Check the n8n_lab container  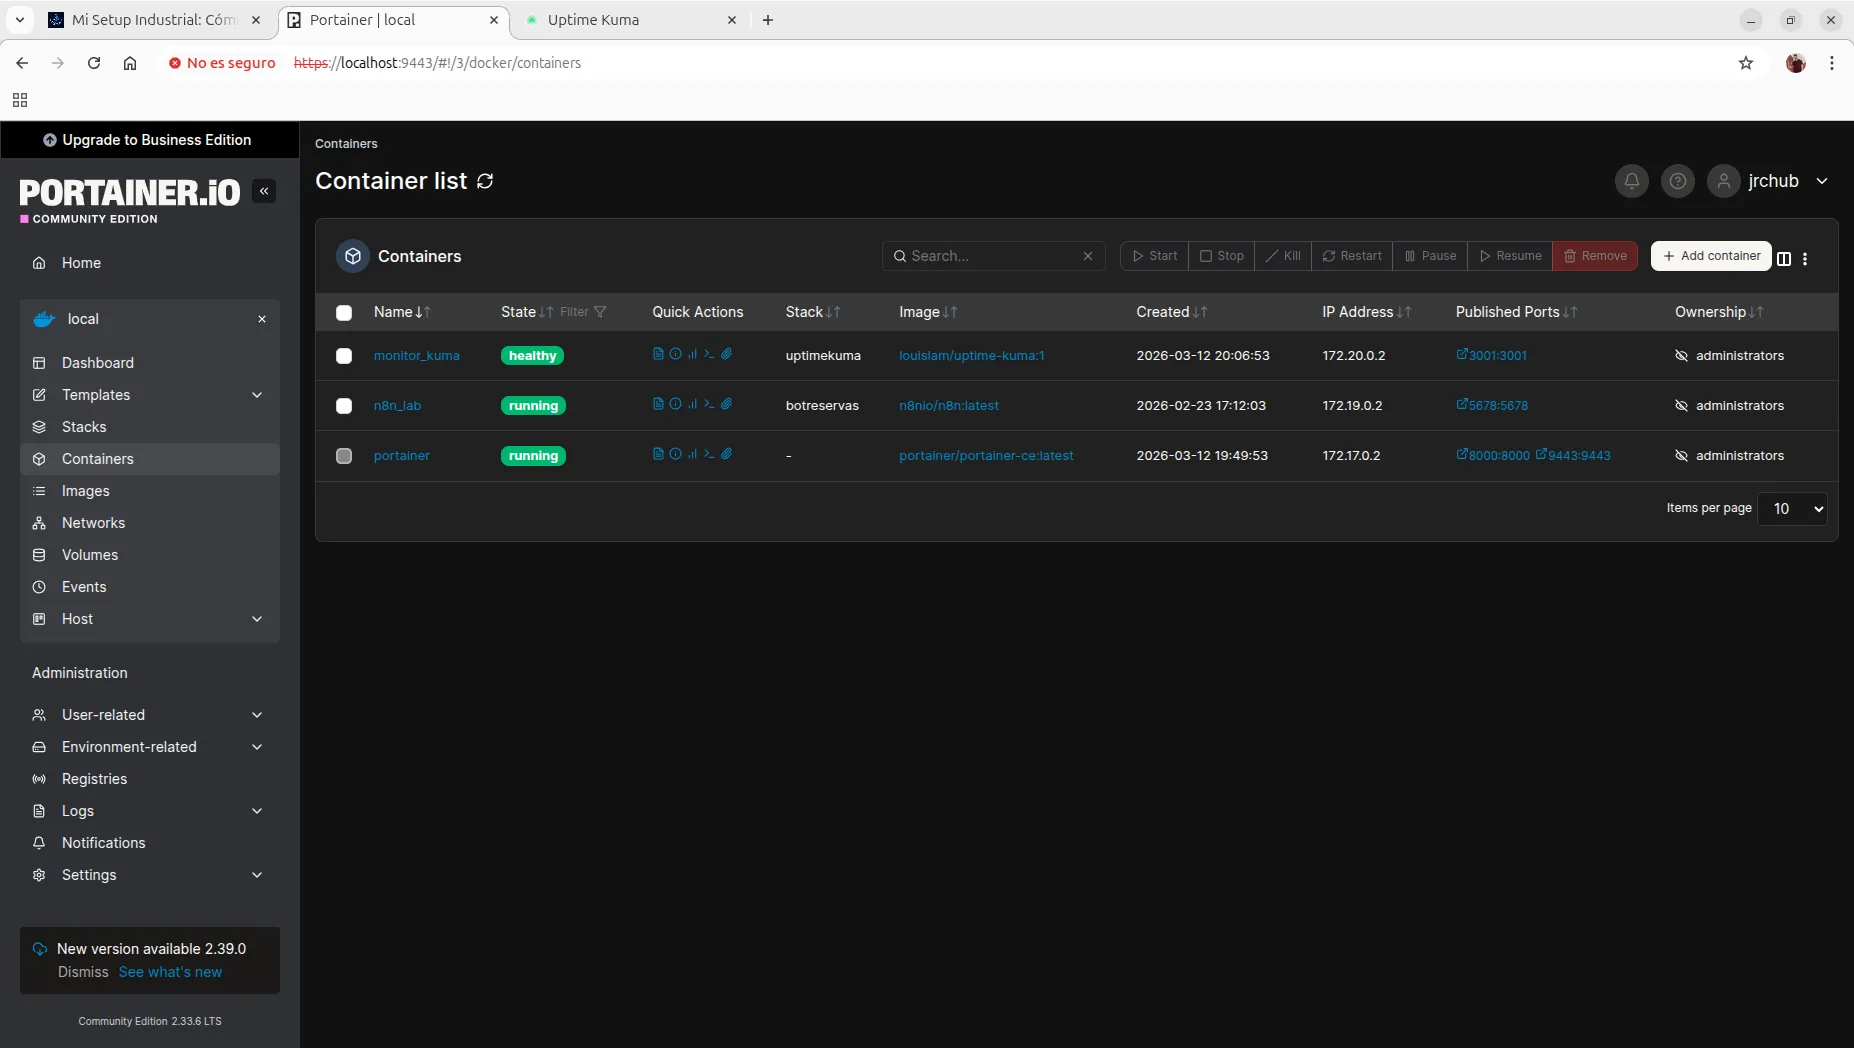click(344, 406)
